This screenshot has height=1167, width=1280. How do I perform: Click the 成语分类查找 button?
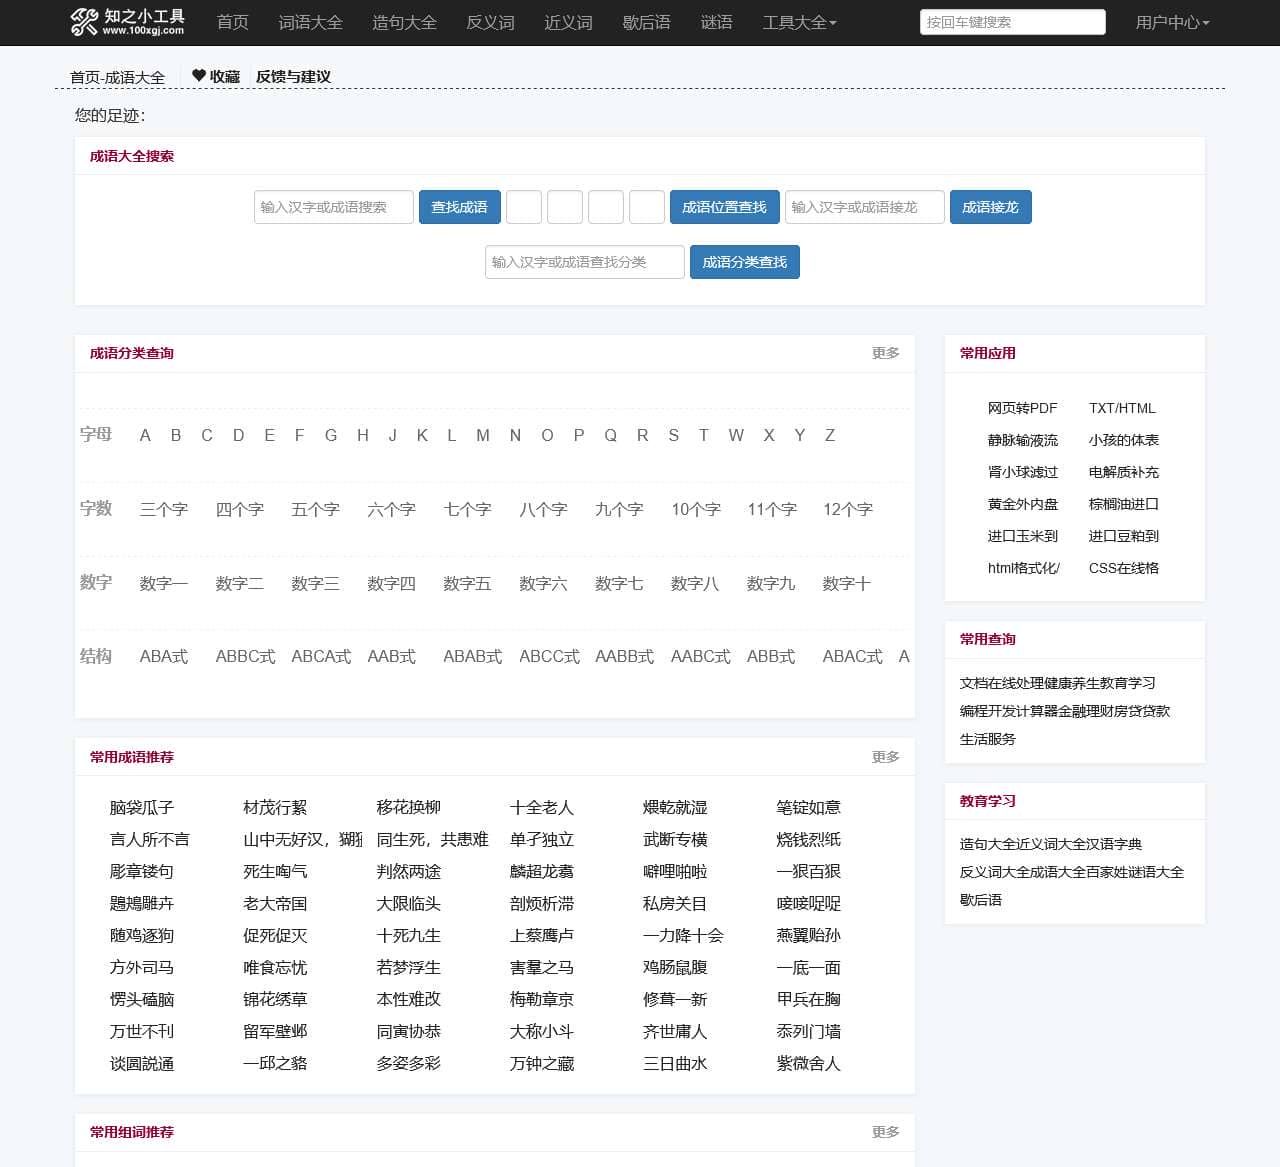744,262
